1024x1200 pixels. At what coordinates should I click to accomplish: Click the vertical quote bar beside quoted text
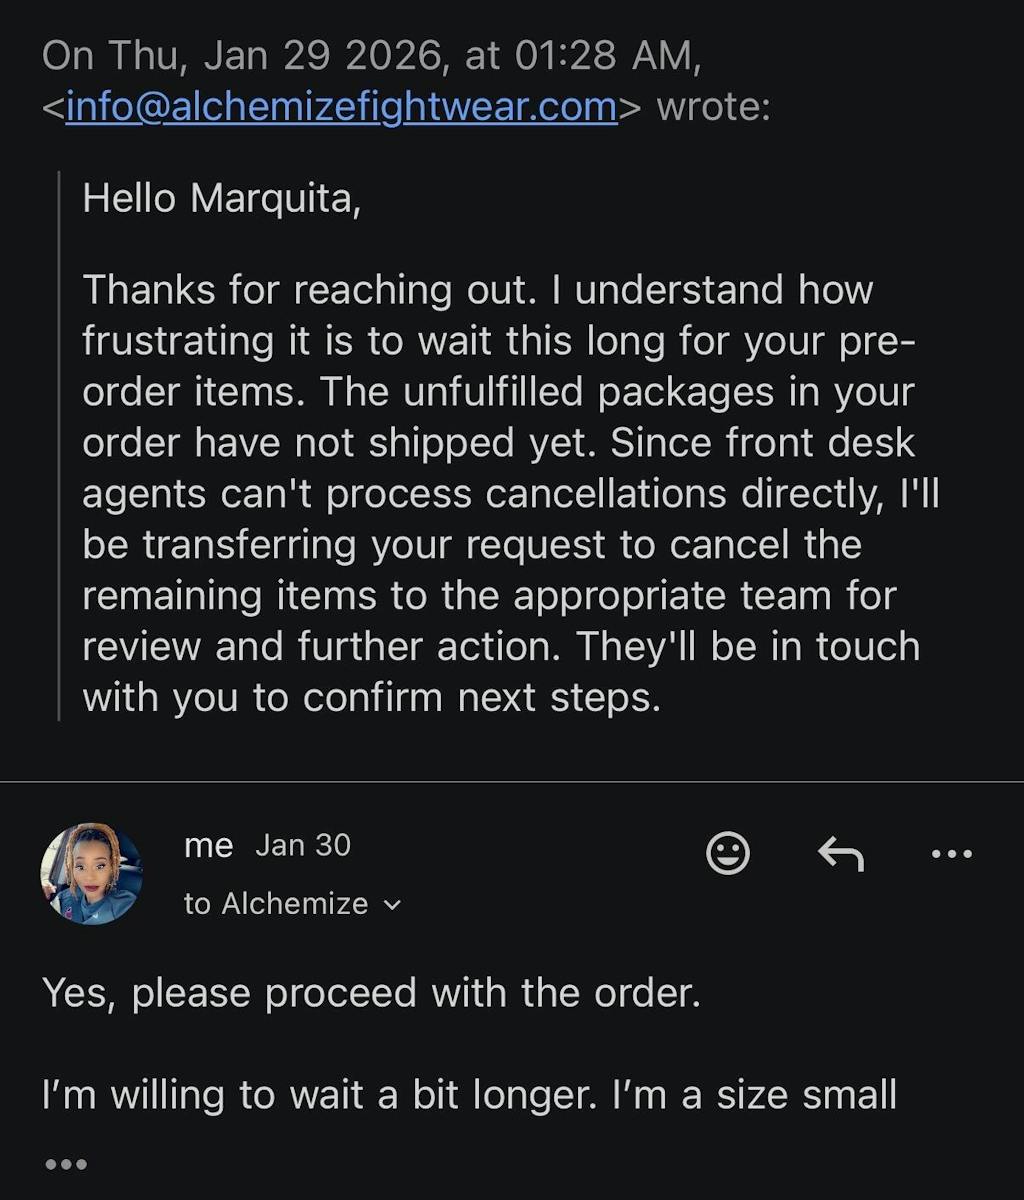[59, 445]
